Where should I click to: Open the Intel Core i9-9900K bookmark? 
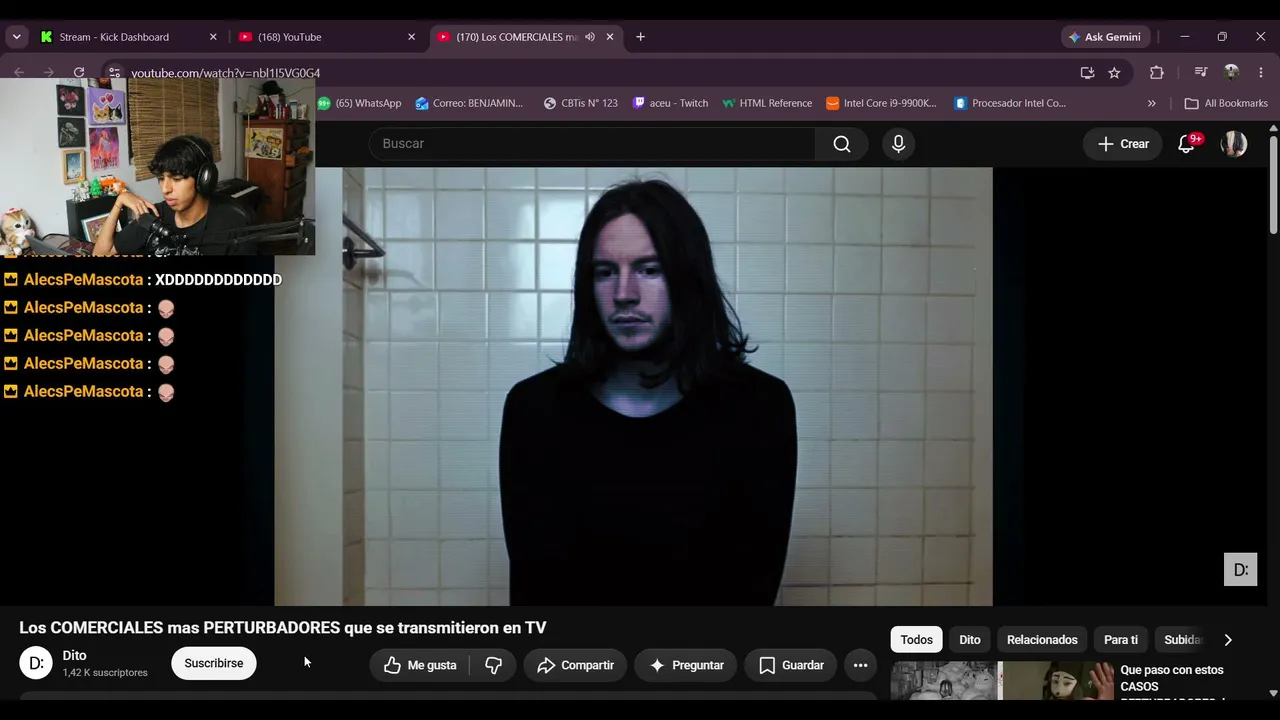[x=881, y=103]
